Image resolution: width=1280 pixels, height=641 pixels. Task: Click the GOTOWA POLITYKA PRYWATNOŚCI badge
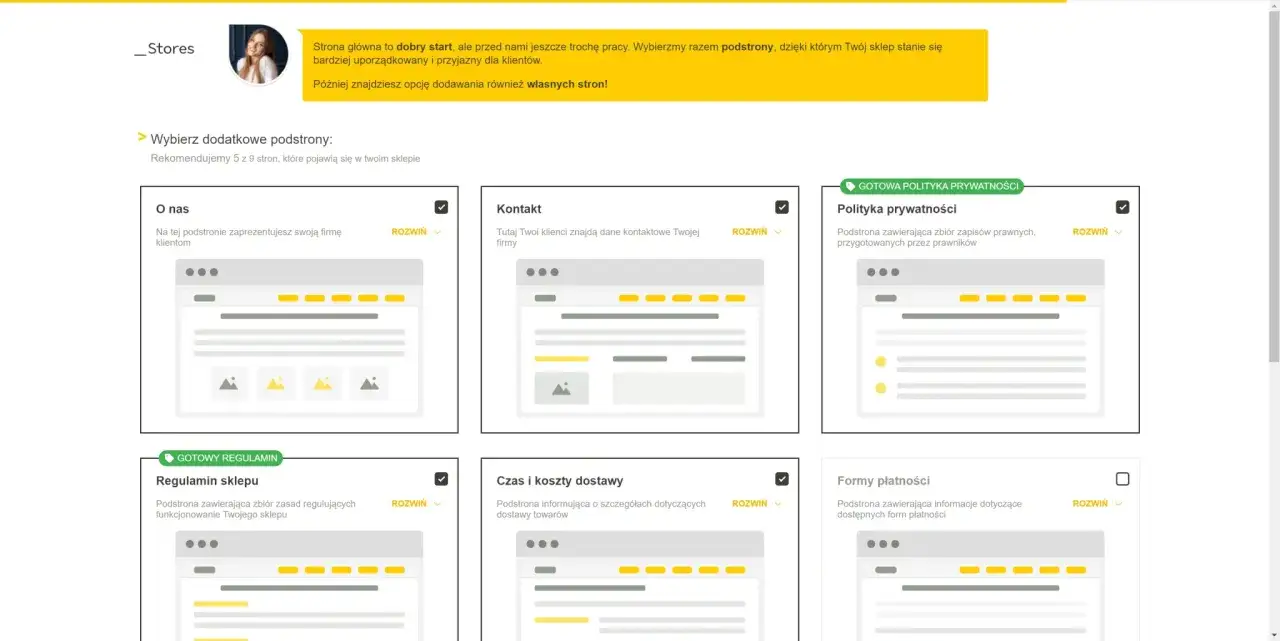931,186
